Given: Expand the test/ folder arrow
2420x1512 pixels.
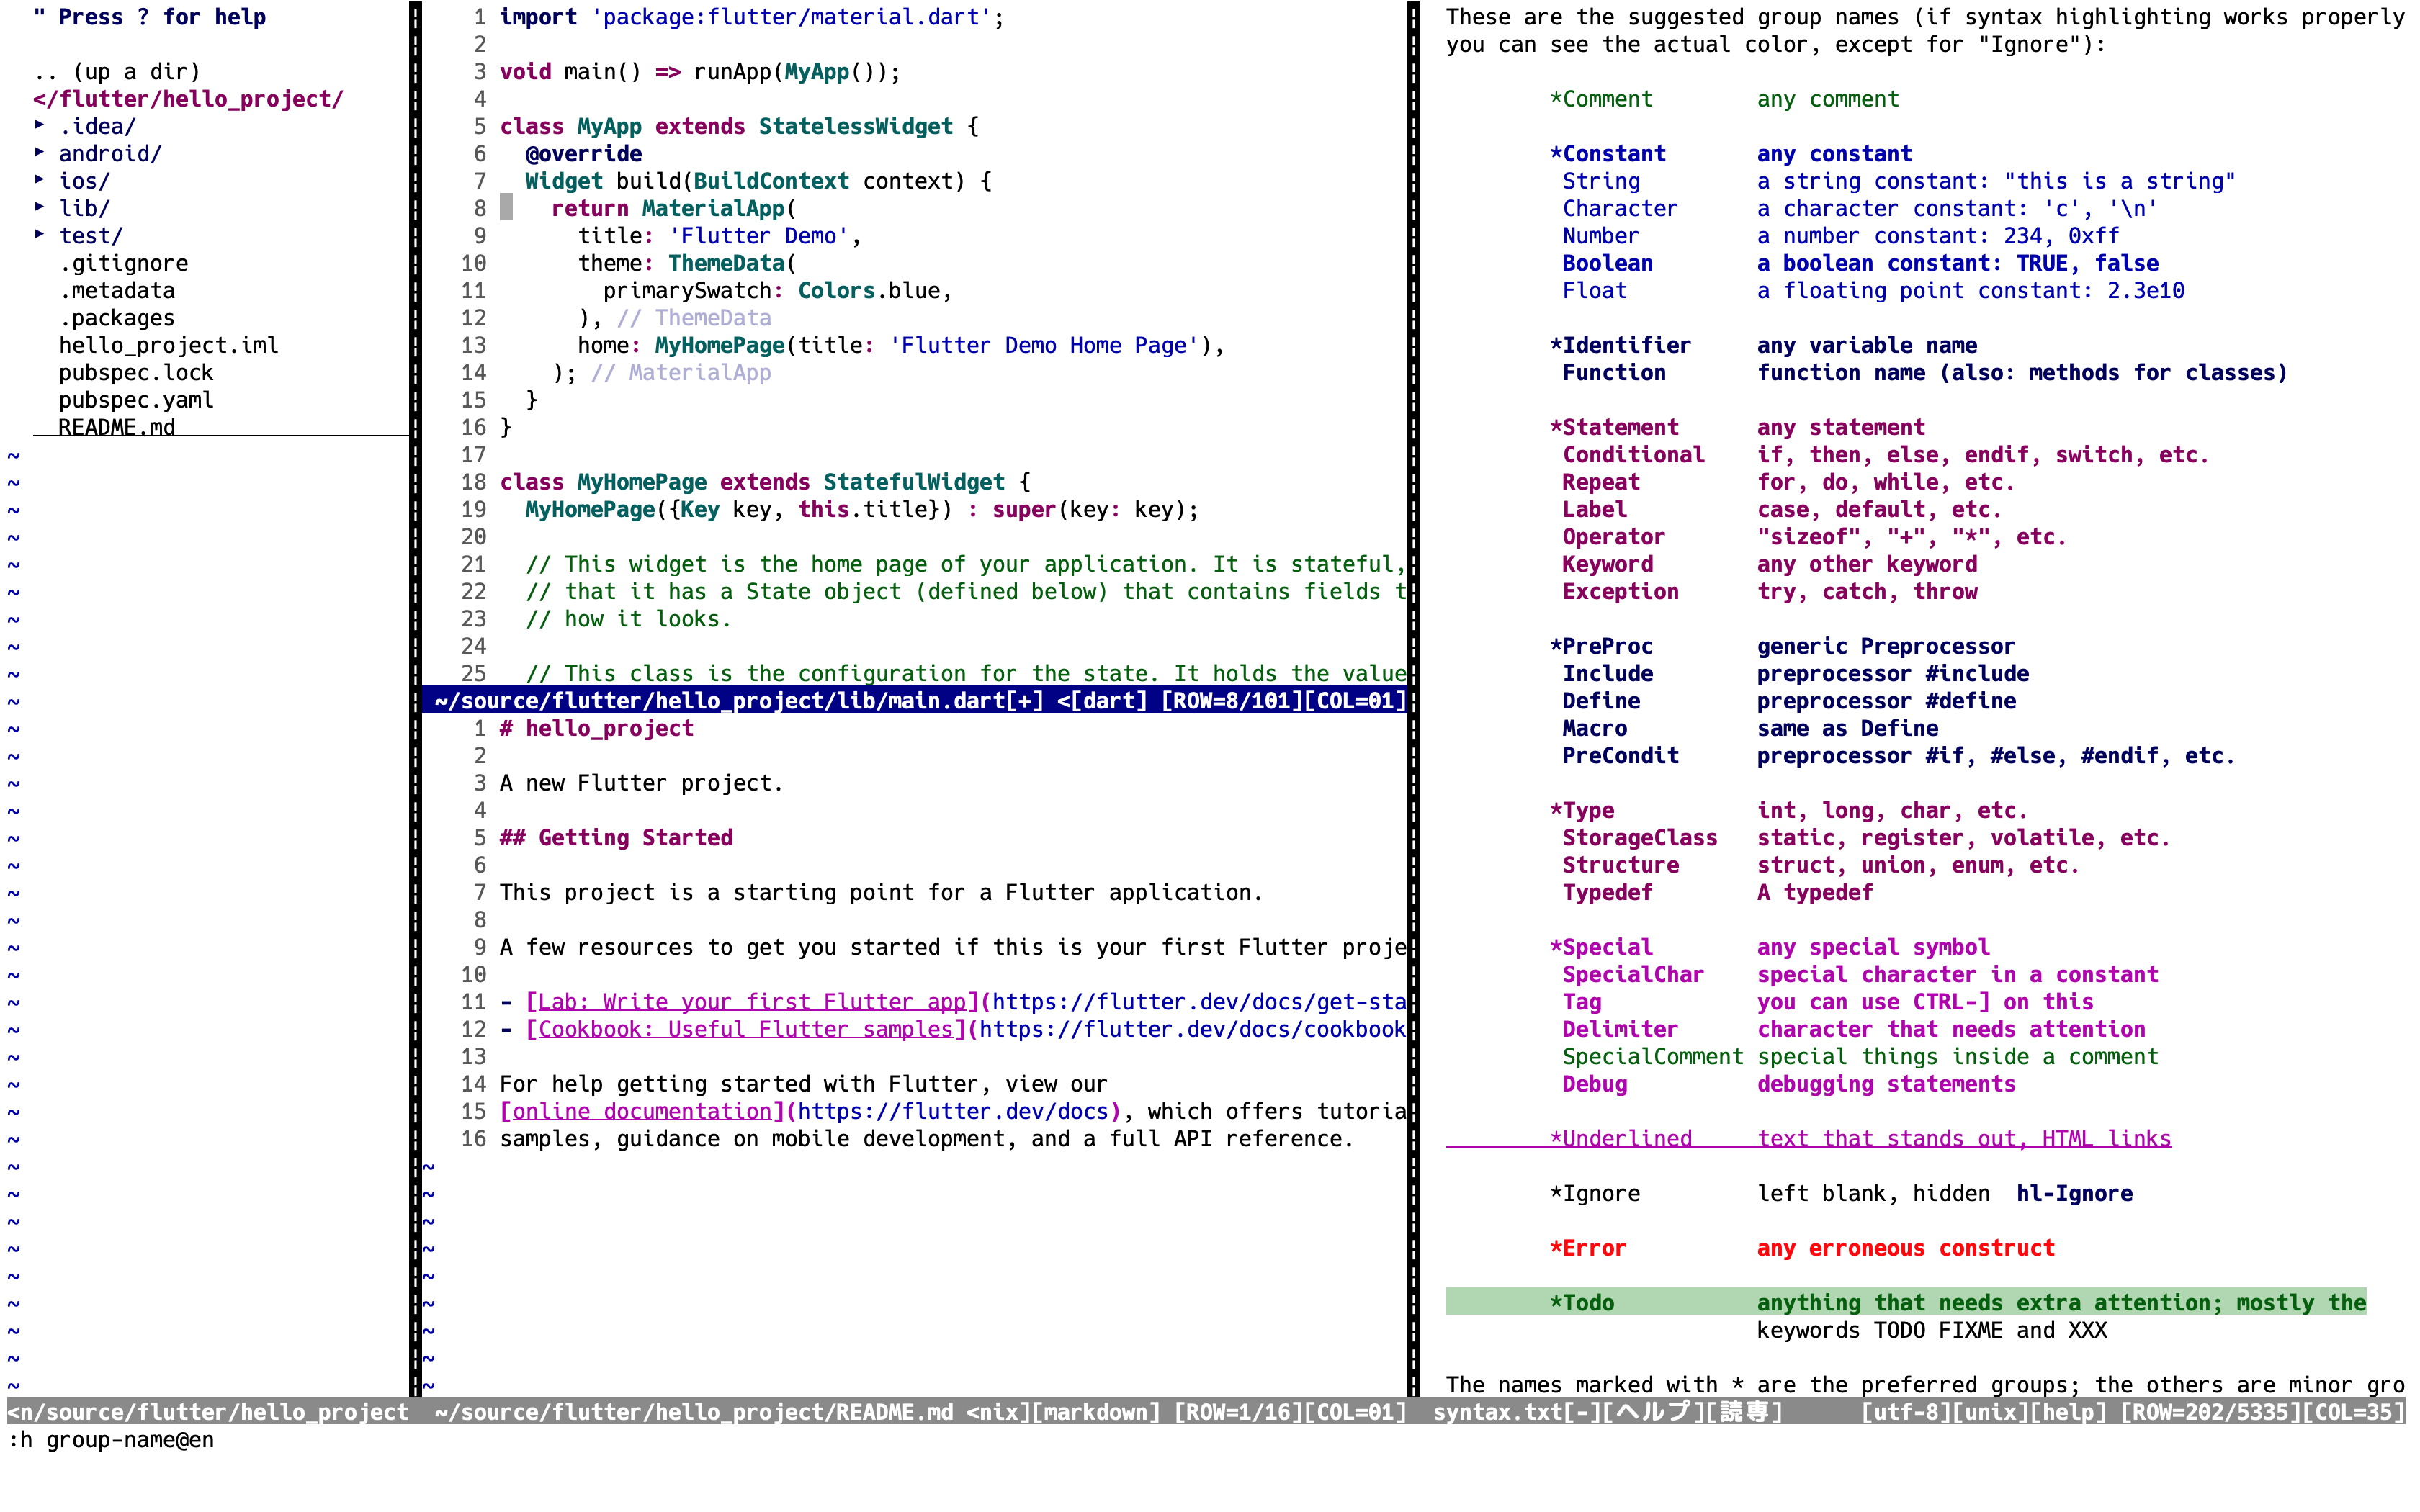Looking at the screenshot, I should coord(39,234).
